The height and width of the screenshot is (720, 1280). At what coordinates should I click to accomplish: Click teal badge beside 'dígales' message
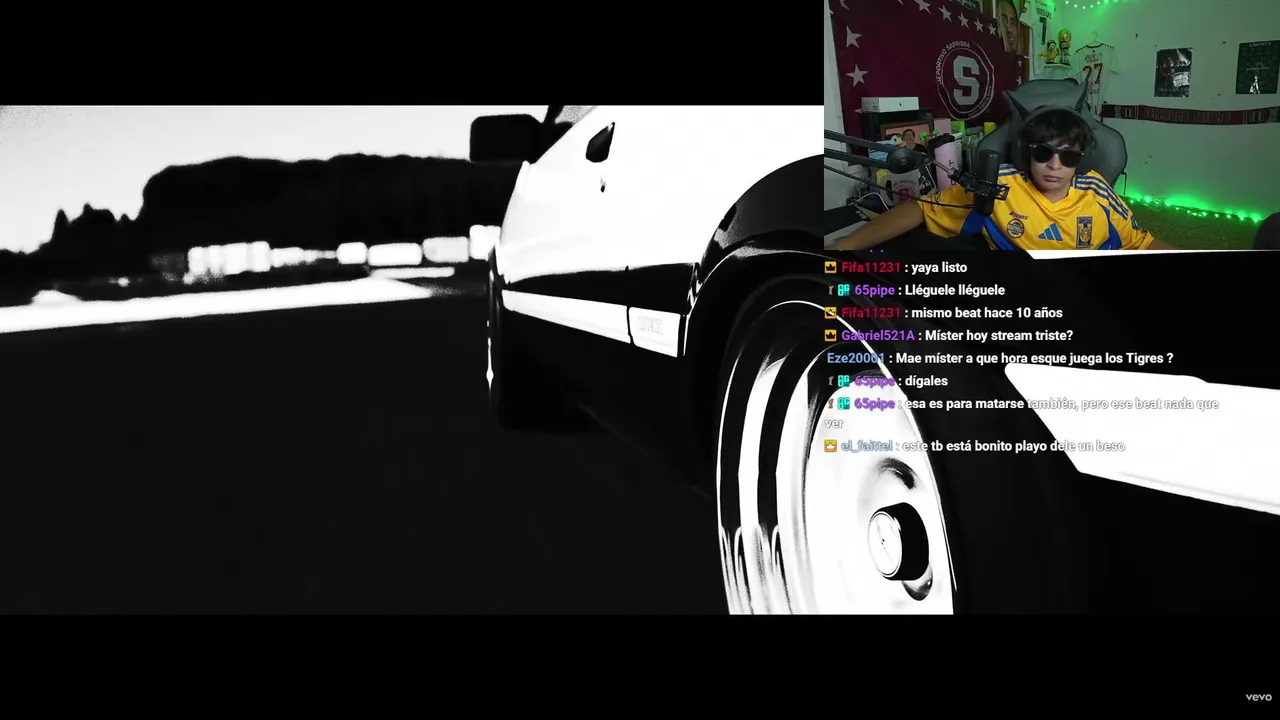tap(844, 381)
